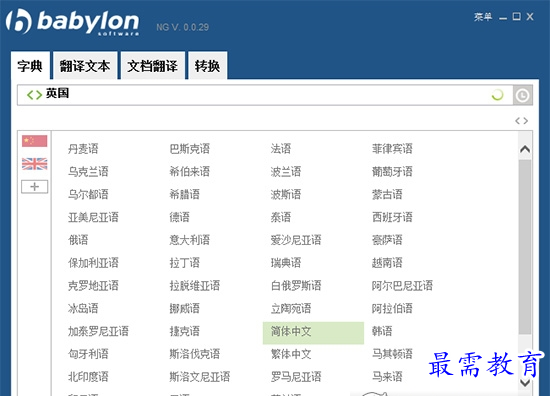Select 爱沙尼亚语 language

tap(296, 240)
